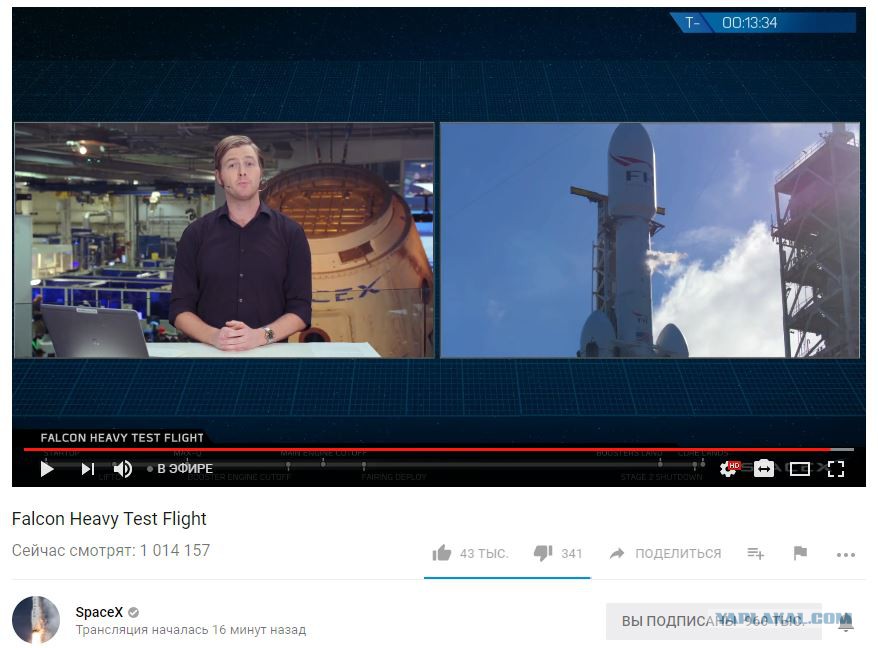
Task: Click the rocket launchpad video feed
Action: pos(650,240)
